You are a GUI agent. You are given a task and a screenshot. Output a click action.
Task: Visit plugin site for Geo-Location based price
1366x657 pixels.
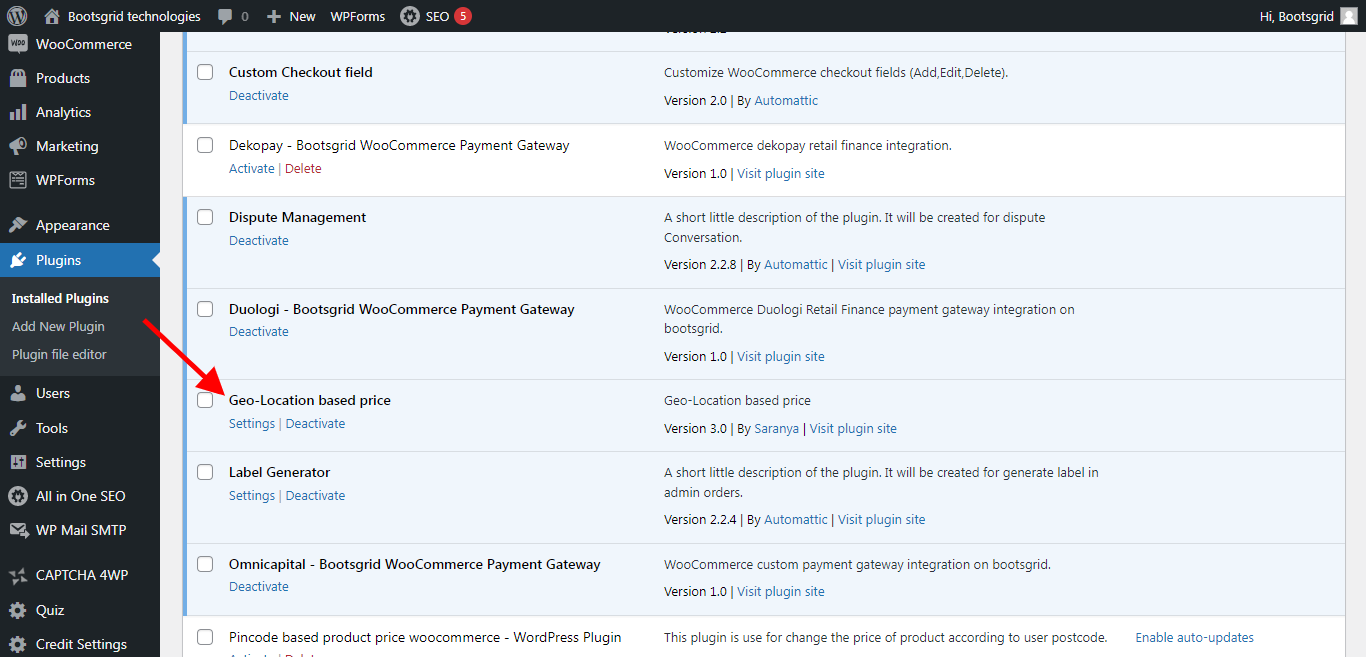[x=853, y=429]
